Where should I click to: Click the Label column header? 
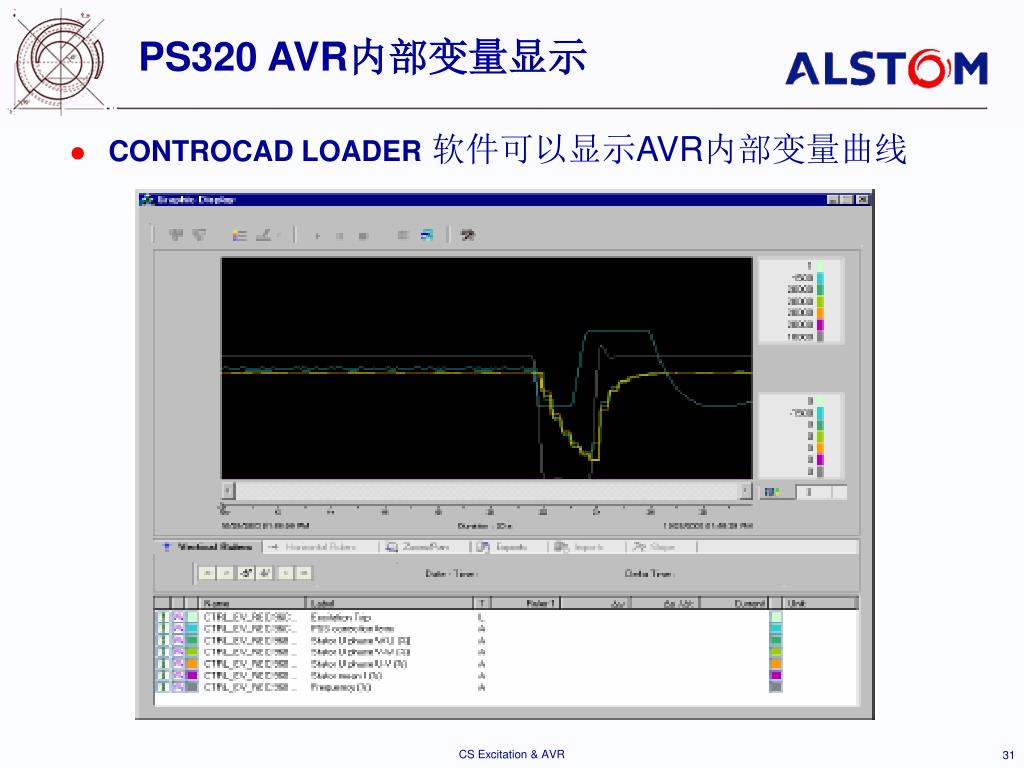(389, 603)
